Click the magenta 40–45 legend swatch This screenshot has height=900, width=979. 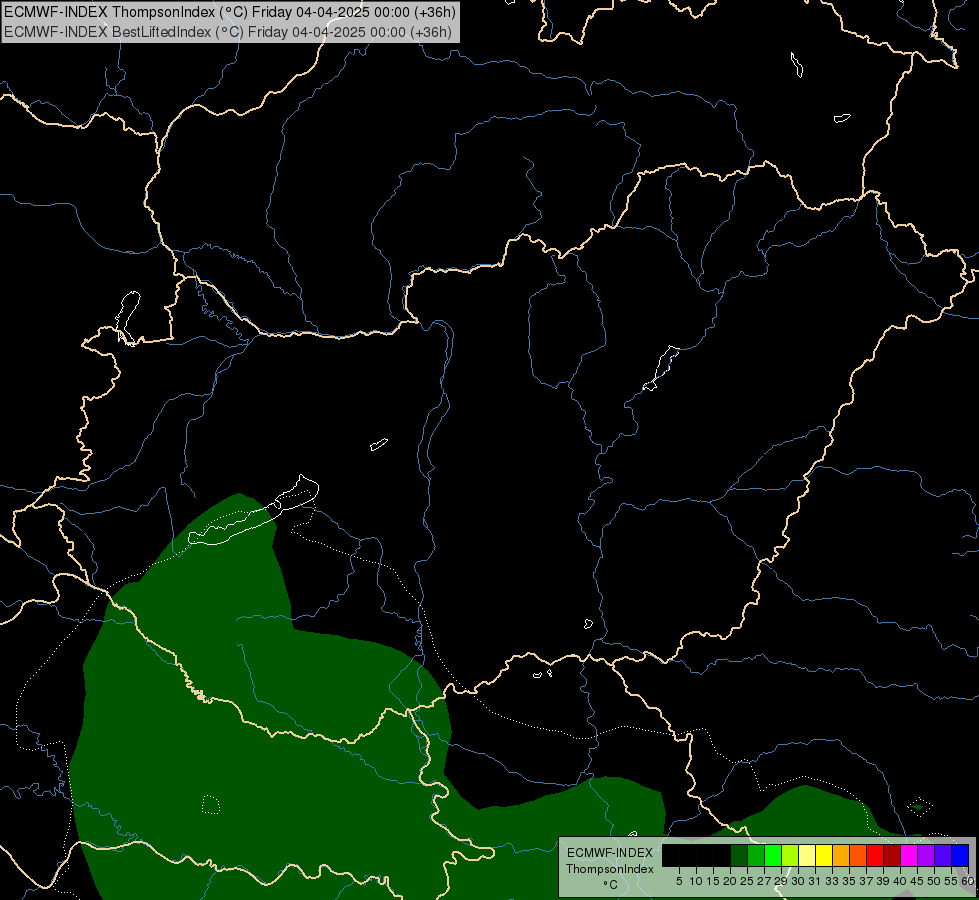(x=909, y=855)
